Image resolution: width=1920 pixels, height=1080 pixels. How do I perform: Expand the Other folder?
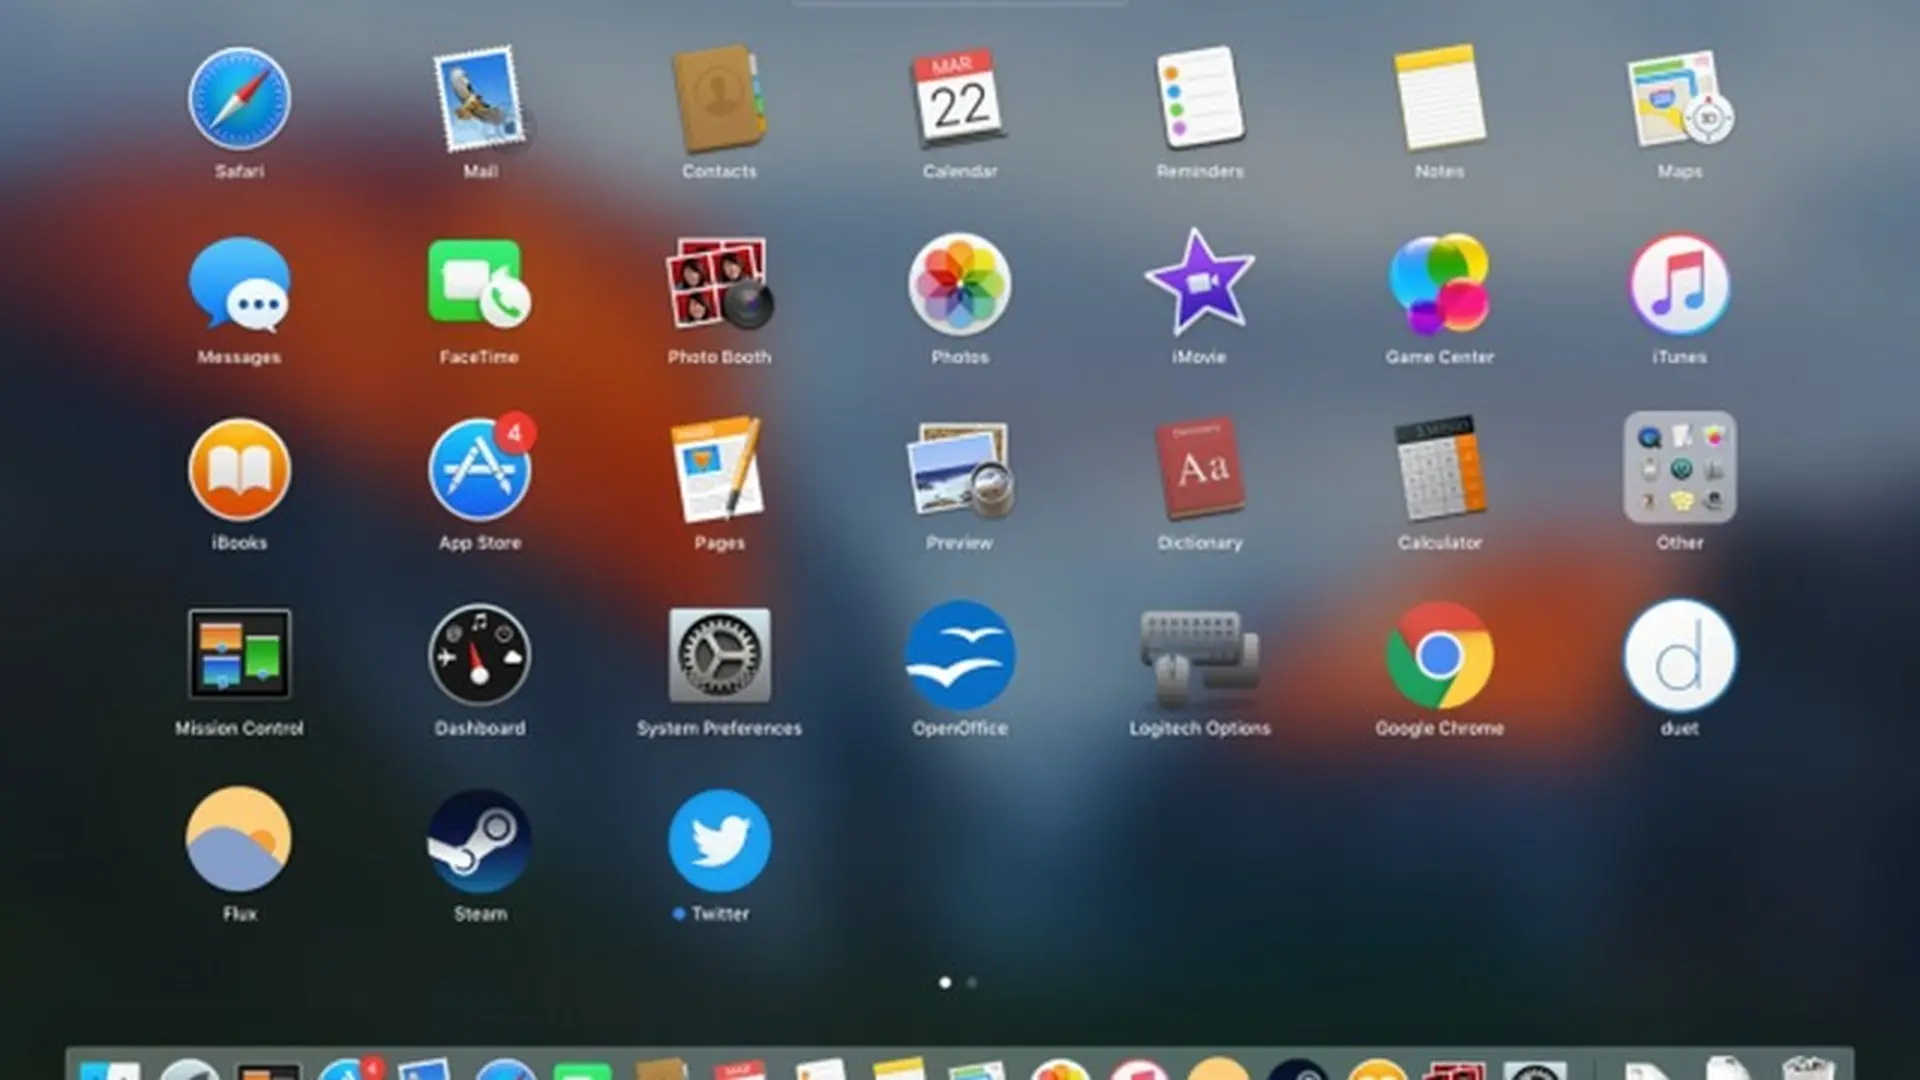point(1679,468)
